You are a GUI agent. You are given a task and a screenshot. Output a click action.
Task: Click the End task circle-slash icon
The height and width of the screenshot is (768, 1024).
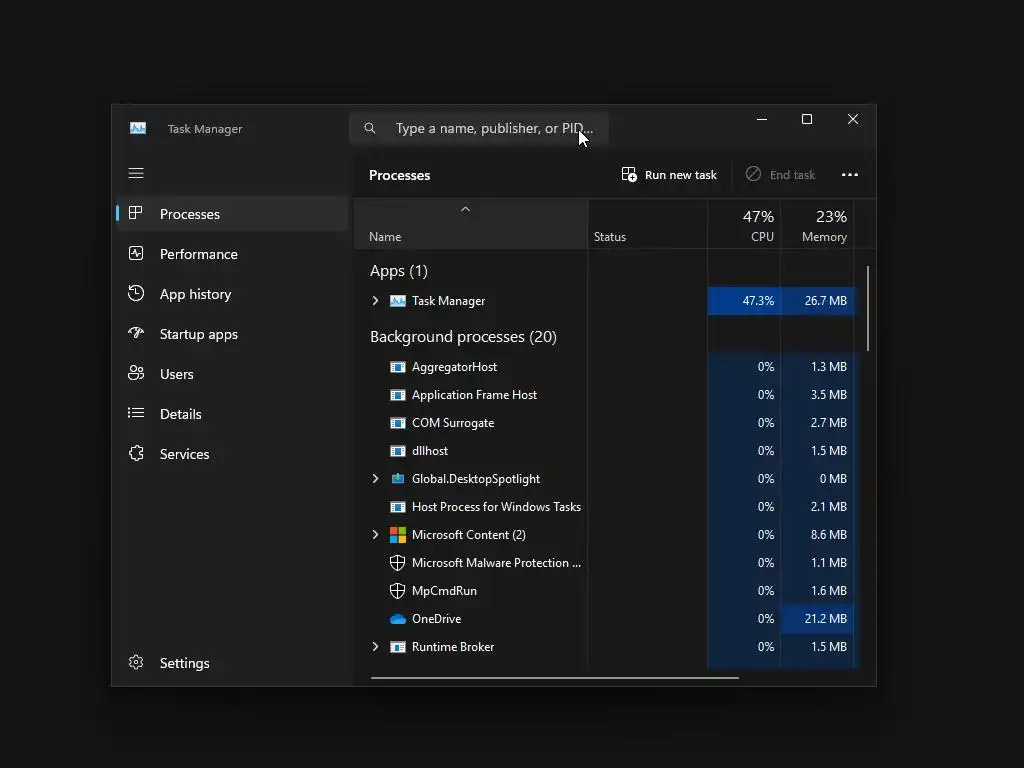point(753,174)
